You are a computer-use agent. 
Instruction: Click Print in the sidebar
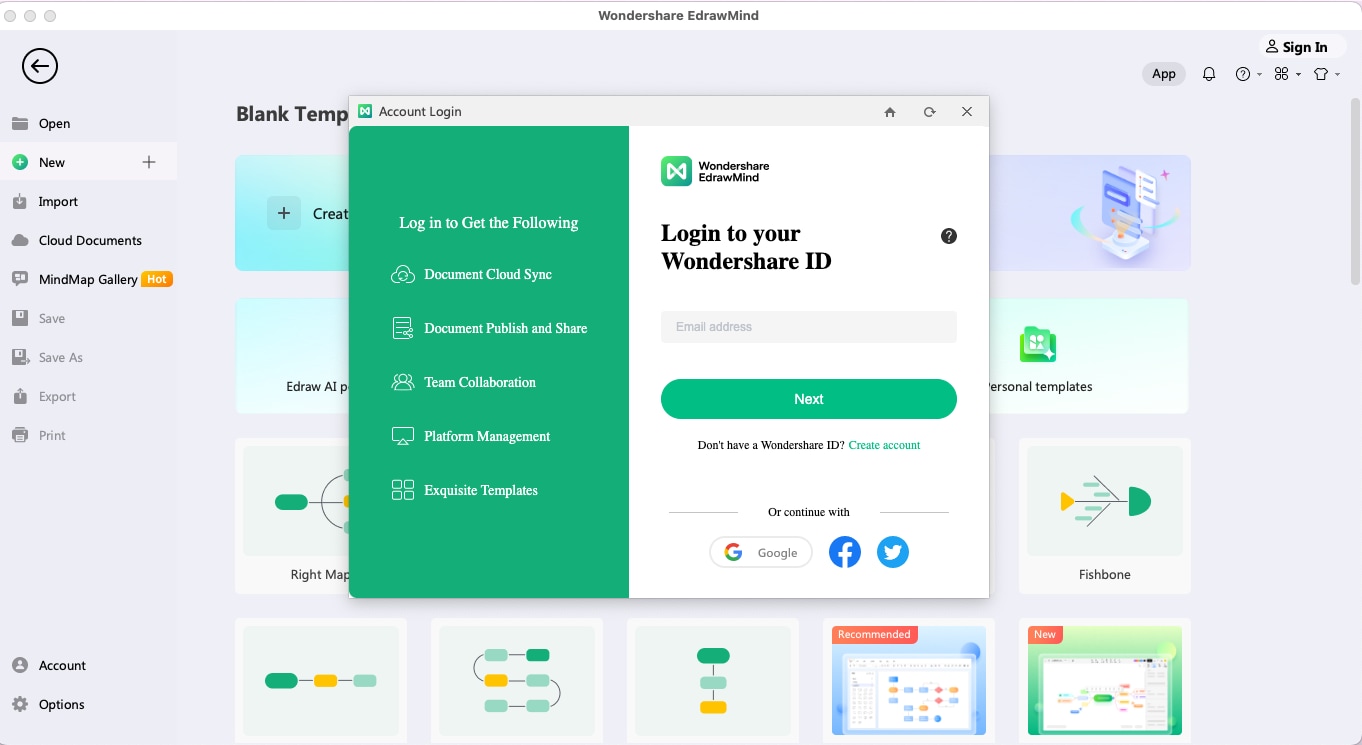[x=52, y=436]
